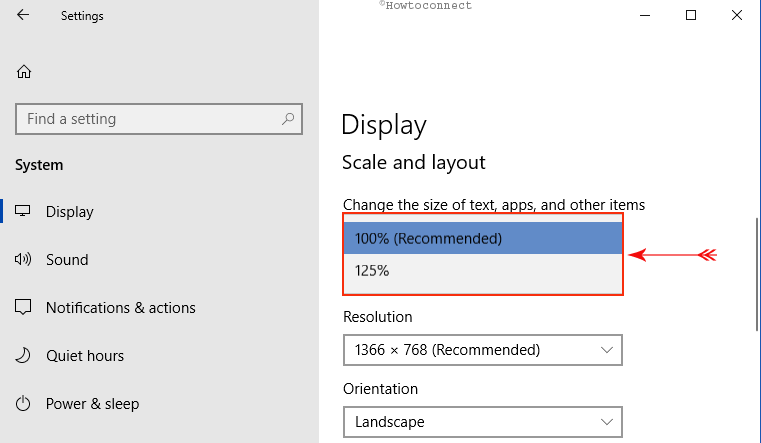This screenshot has width=761, height=443.
Task: Click the Quiet hours moon icon
Action: [23, 355]
